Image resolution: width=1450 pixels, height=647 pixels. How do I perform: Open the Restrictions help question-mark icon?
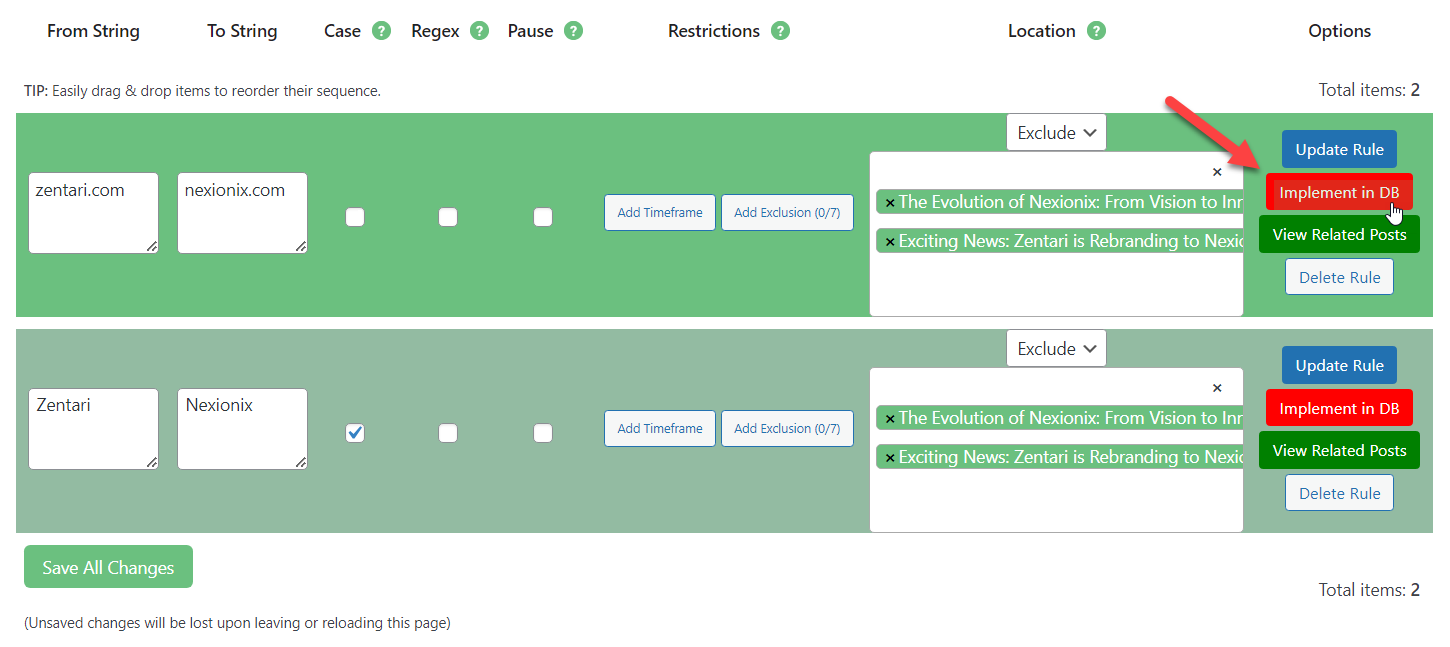(780, 31)
